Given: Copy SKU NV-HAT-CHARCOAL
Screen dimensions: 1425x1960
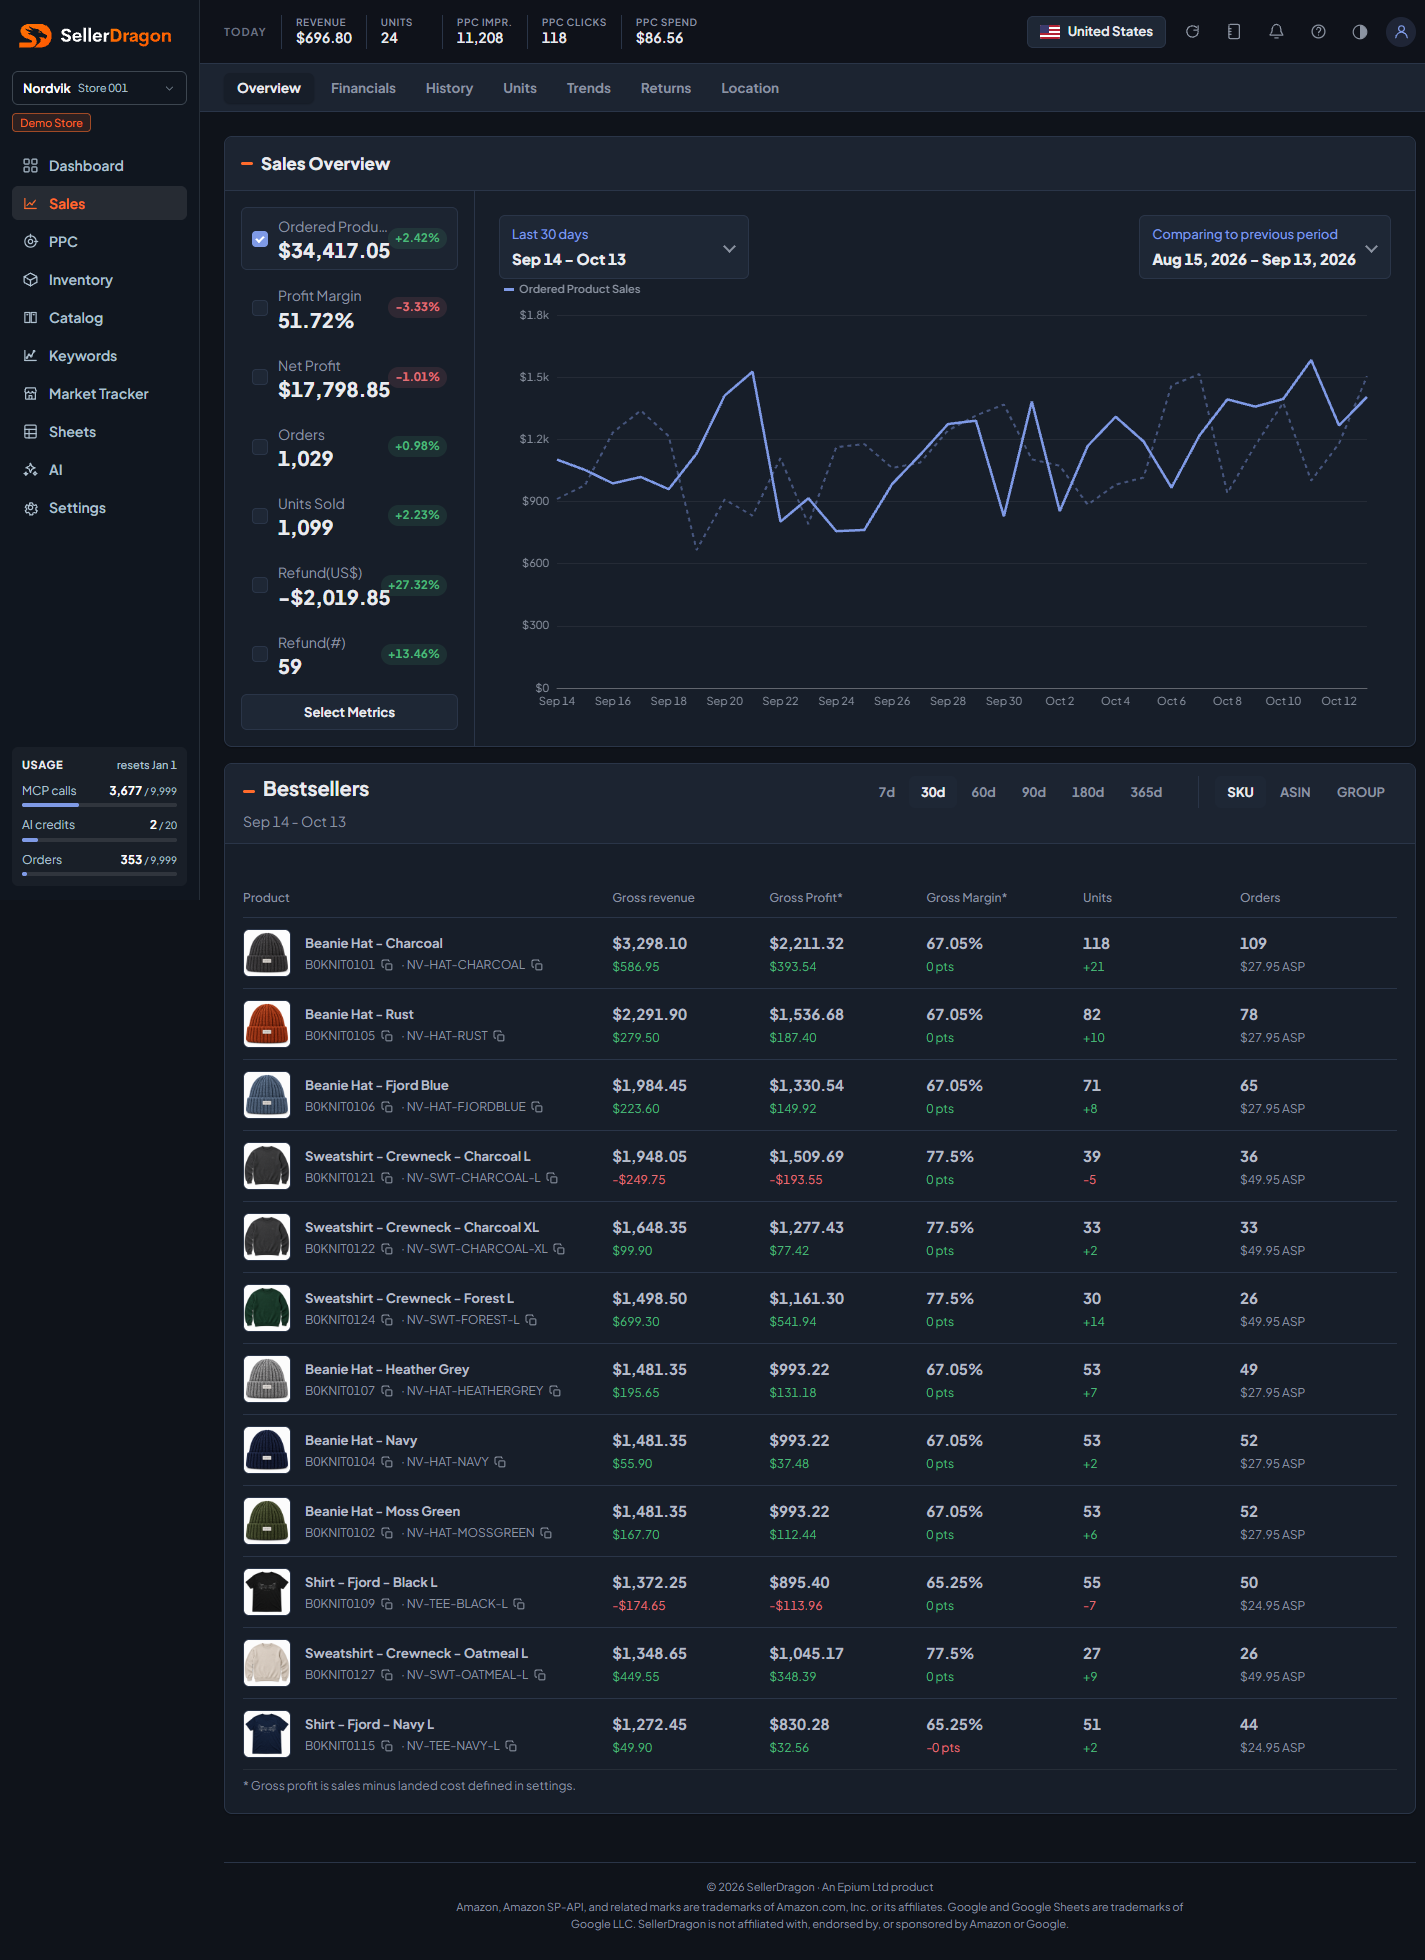Looking at the screenshot, I should point(537,965).
